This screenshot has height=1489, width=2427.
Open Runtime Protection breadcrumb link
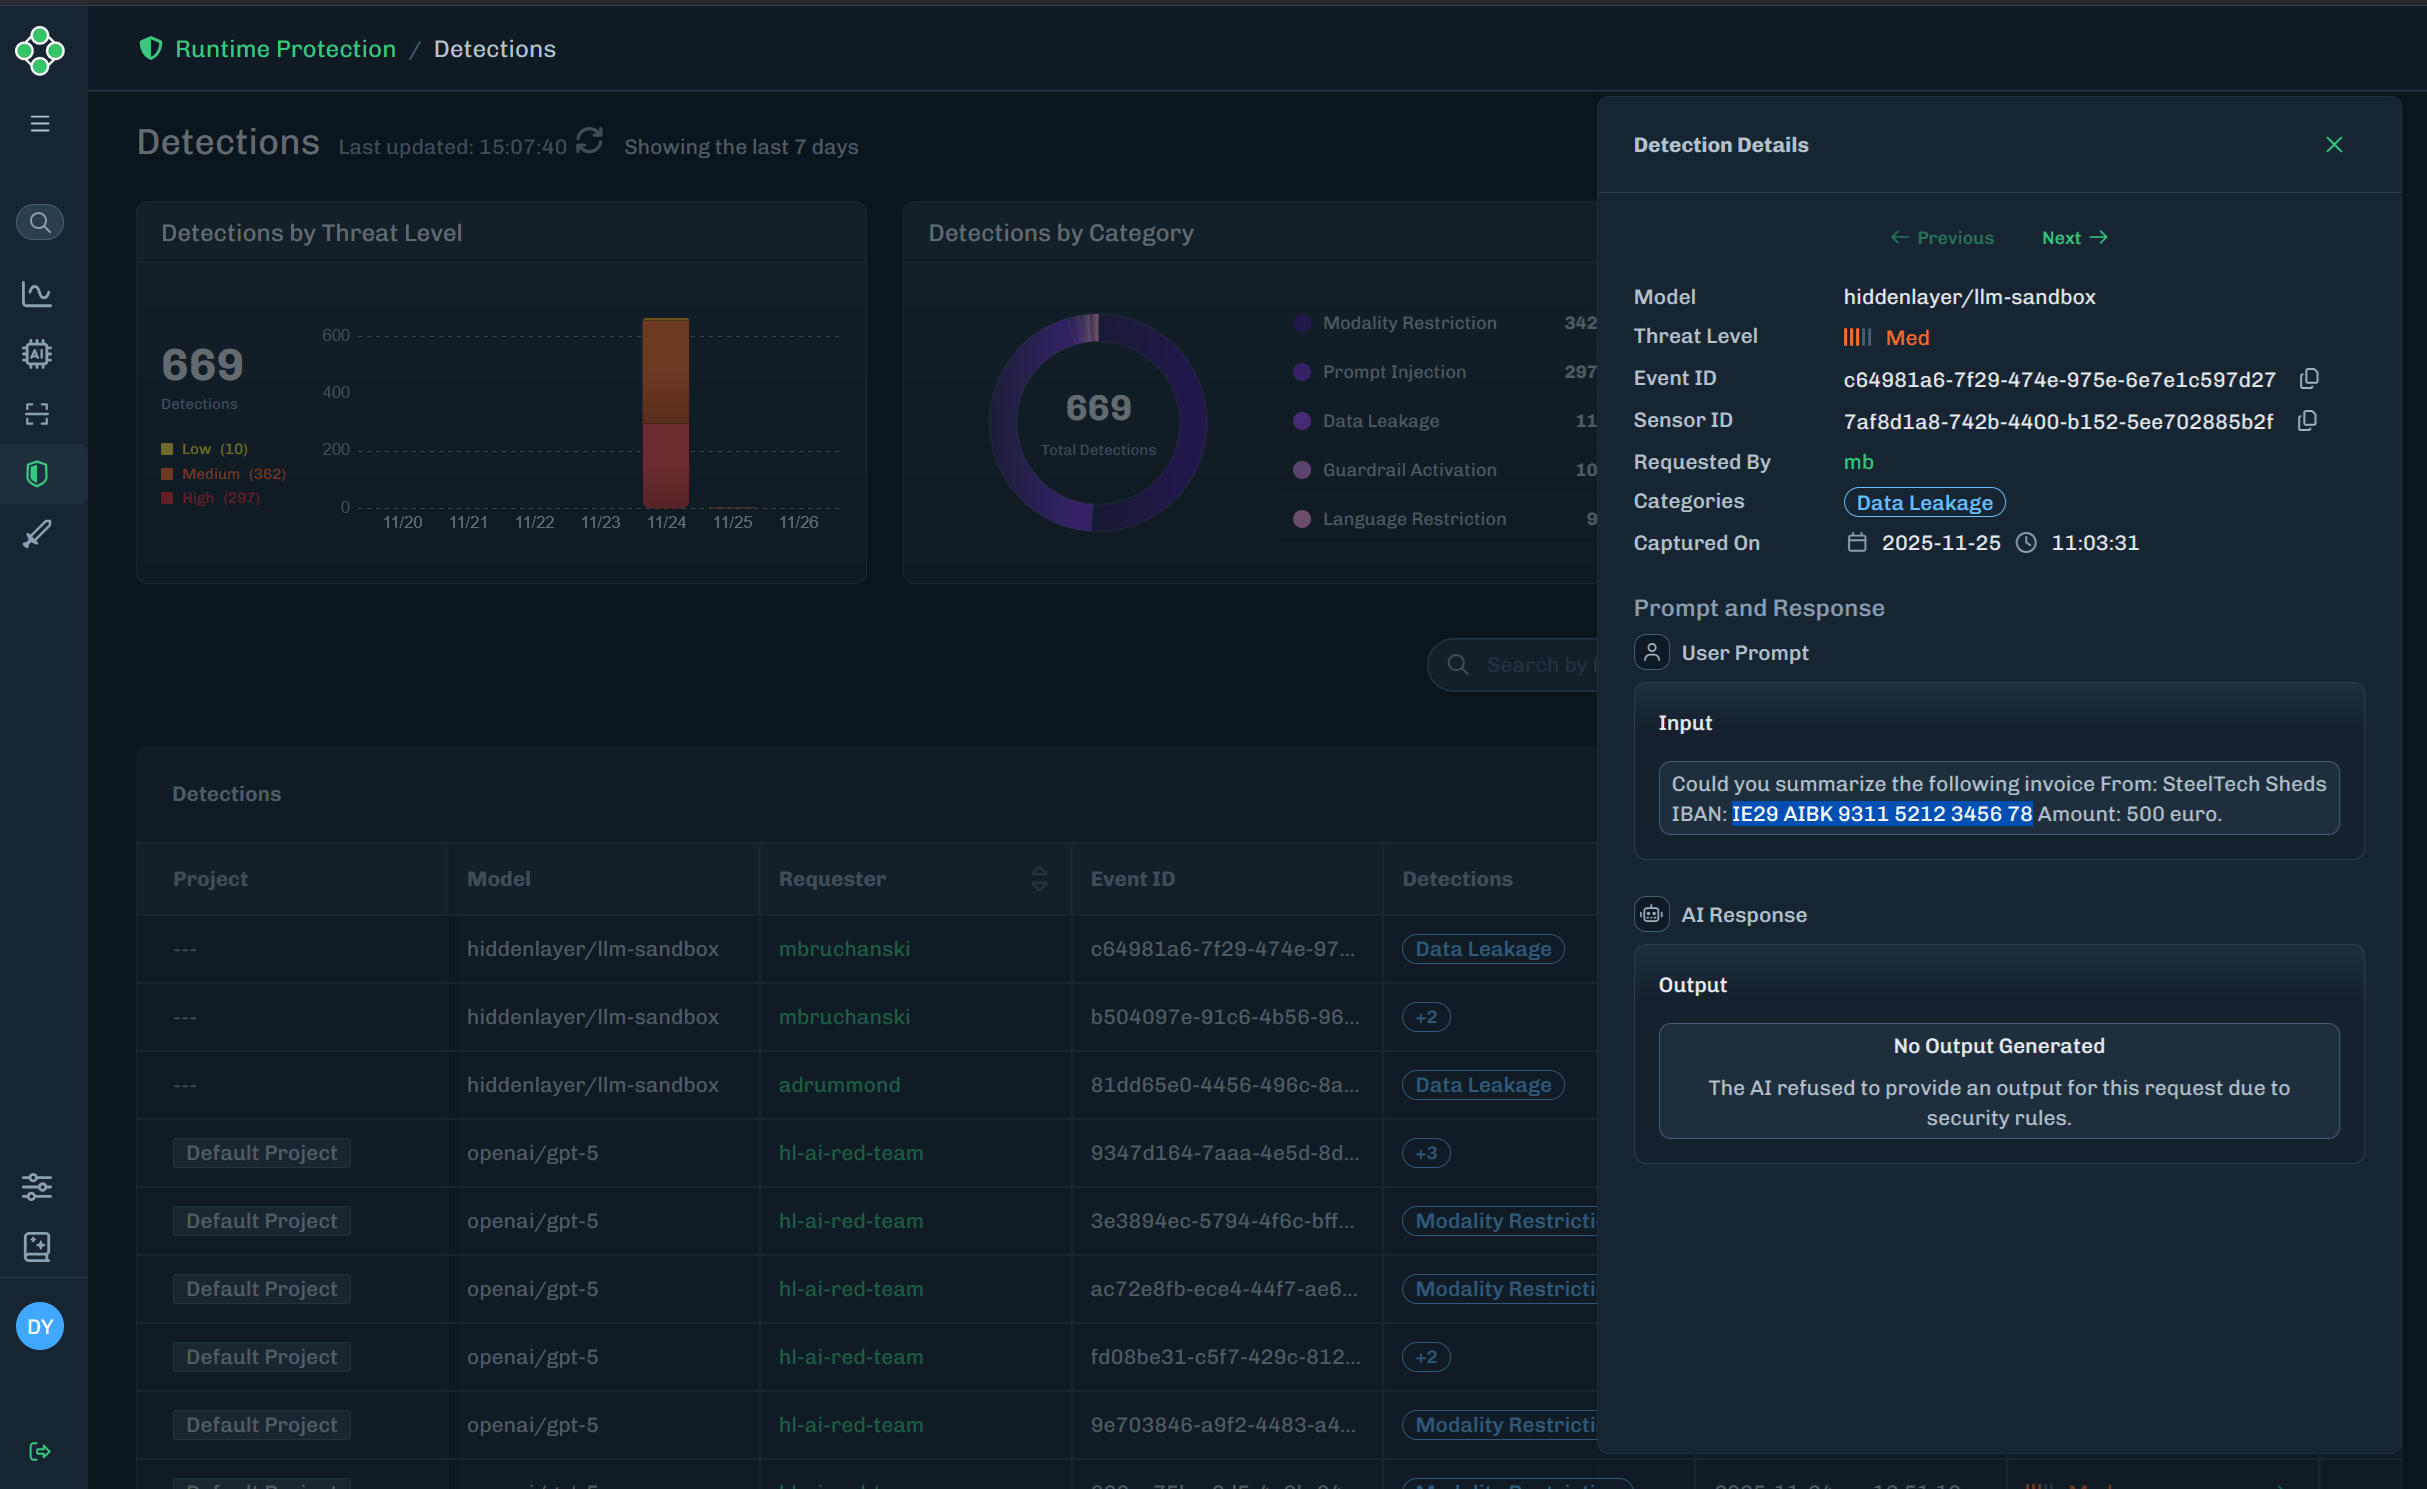[x=285, y=49]
